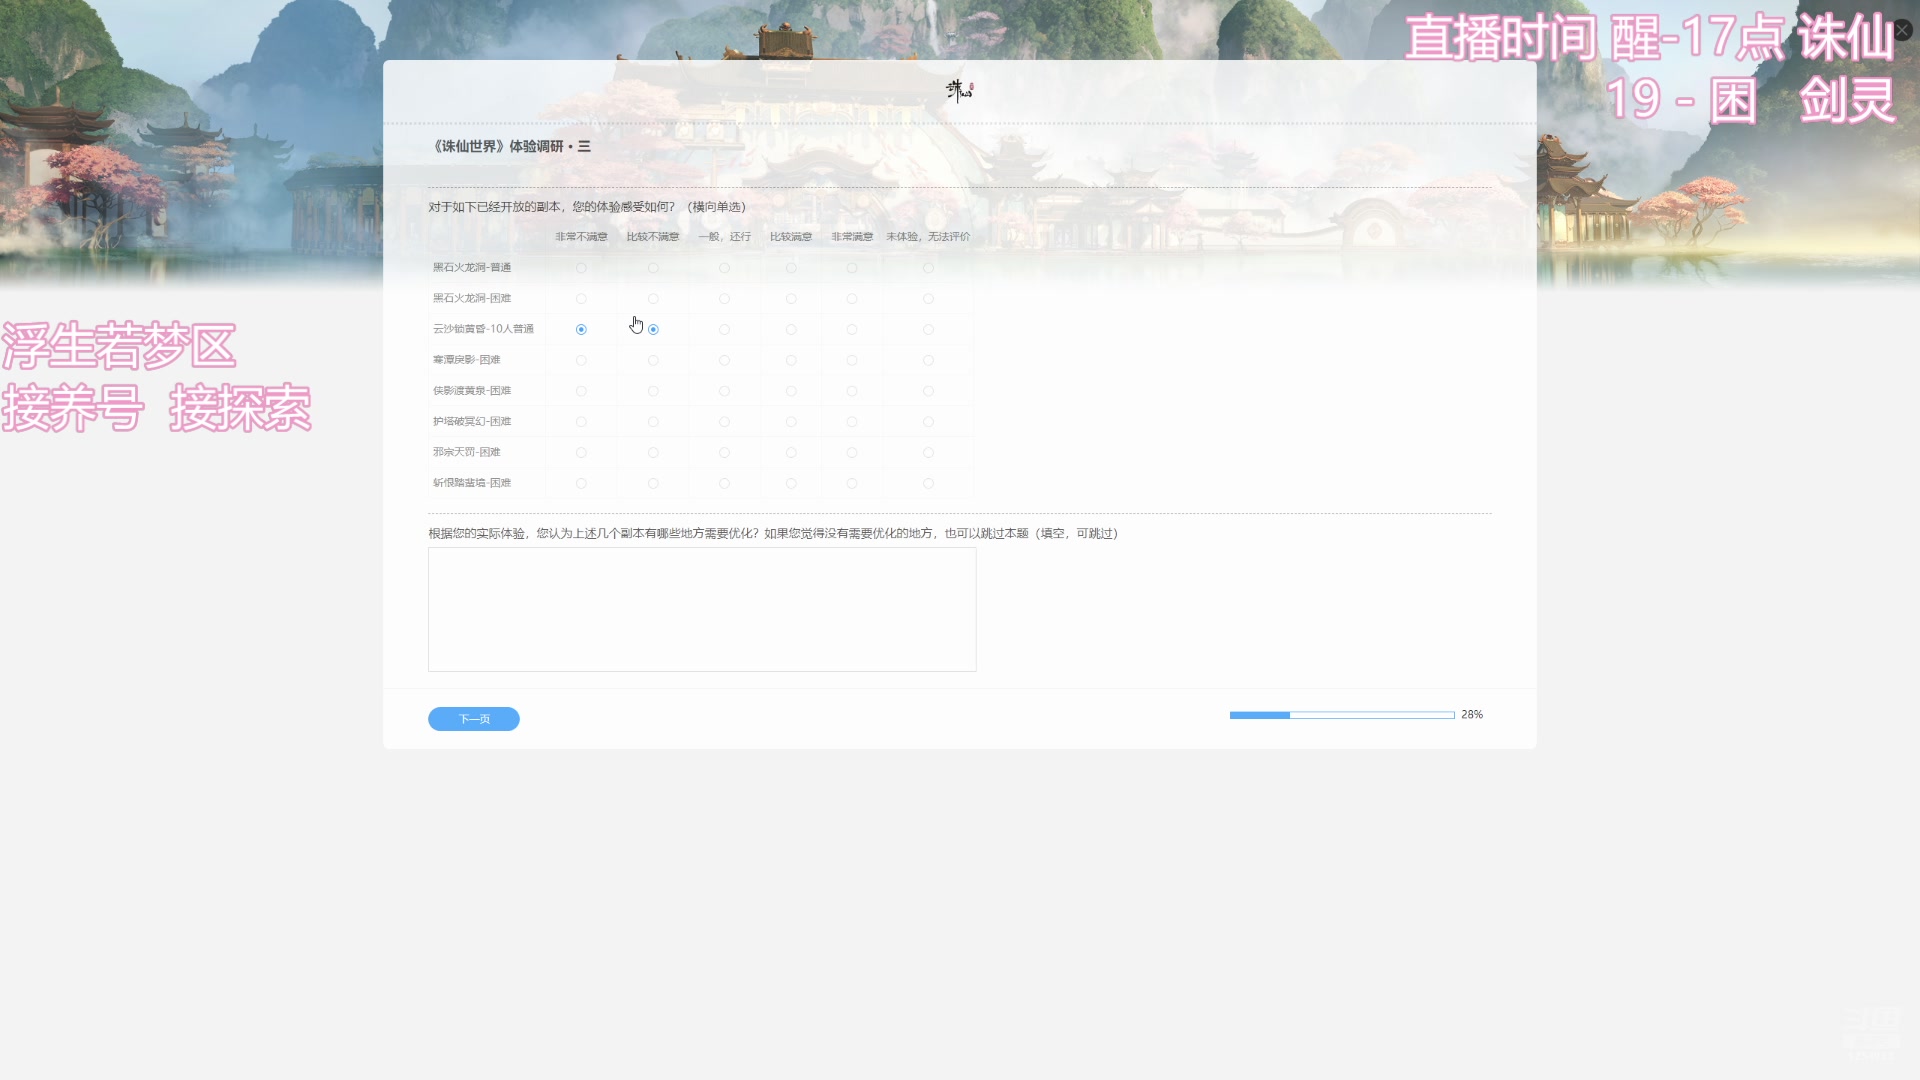Pick 一般，还行 for 侠影渡黄泉-困难
The image size is (1920, 1080).
click(x=724, y=391)
